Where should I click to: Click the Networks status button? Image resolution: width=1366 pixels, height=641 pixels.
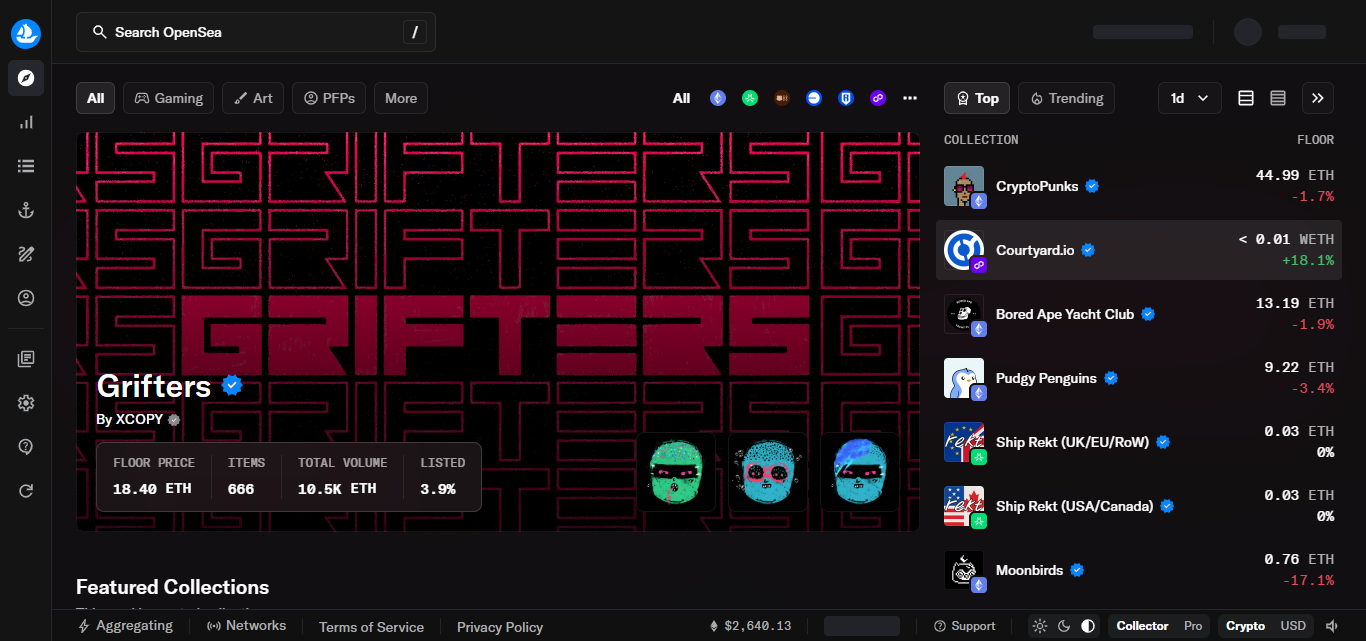point(246,626)
